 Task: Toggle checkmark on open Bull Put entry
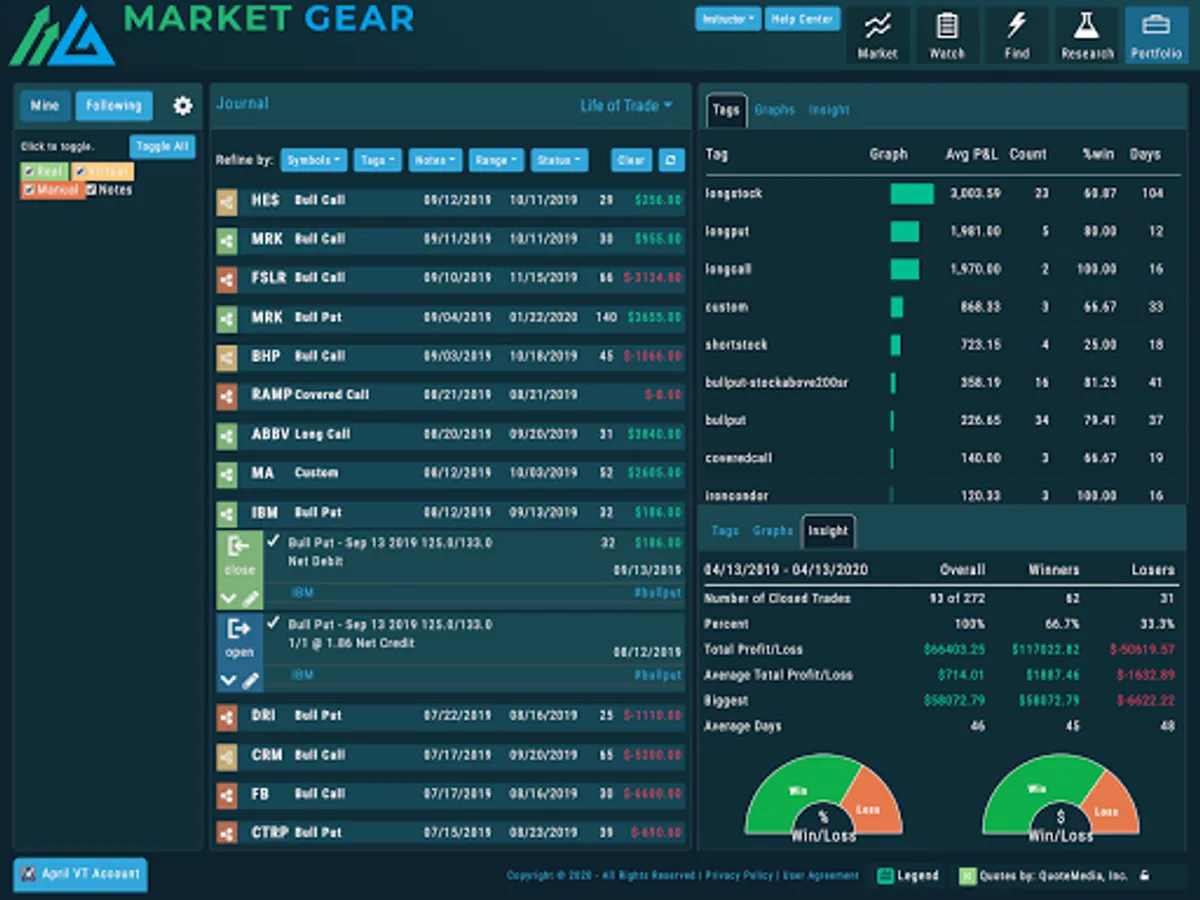(x=273, y=623)
